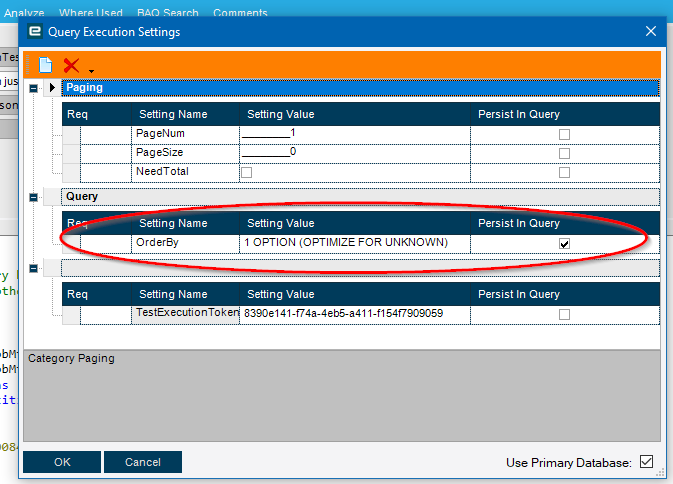
Task: Select the NeedTotal row selector cell
Action: [71, 172]
